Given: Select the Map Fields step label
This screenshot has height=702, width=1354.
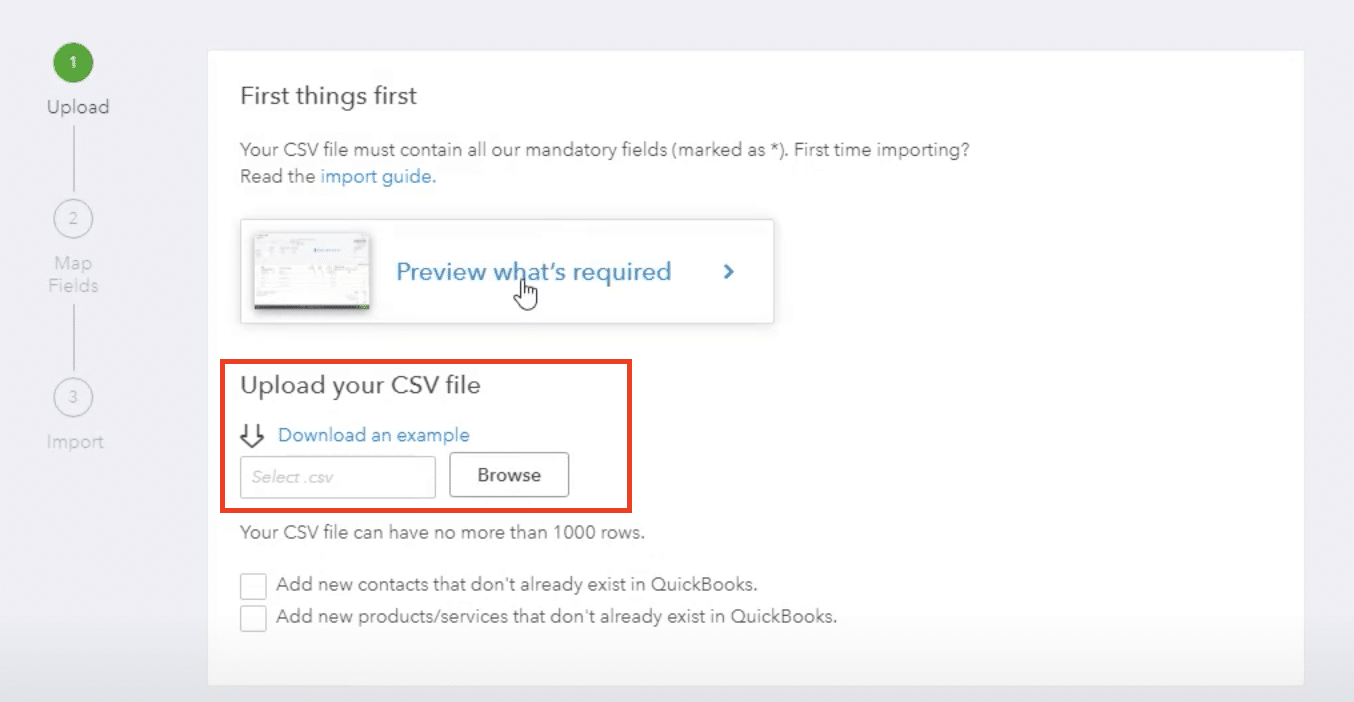Looking at the screenshot, I should click(74, 274).
